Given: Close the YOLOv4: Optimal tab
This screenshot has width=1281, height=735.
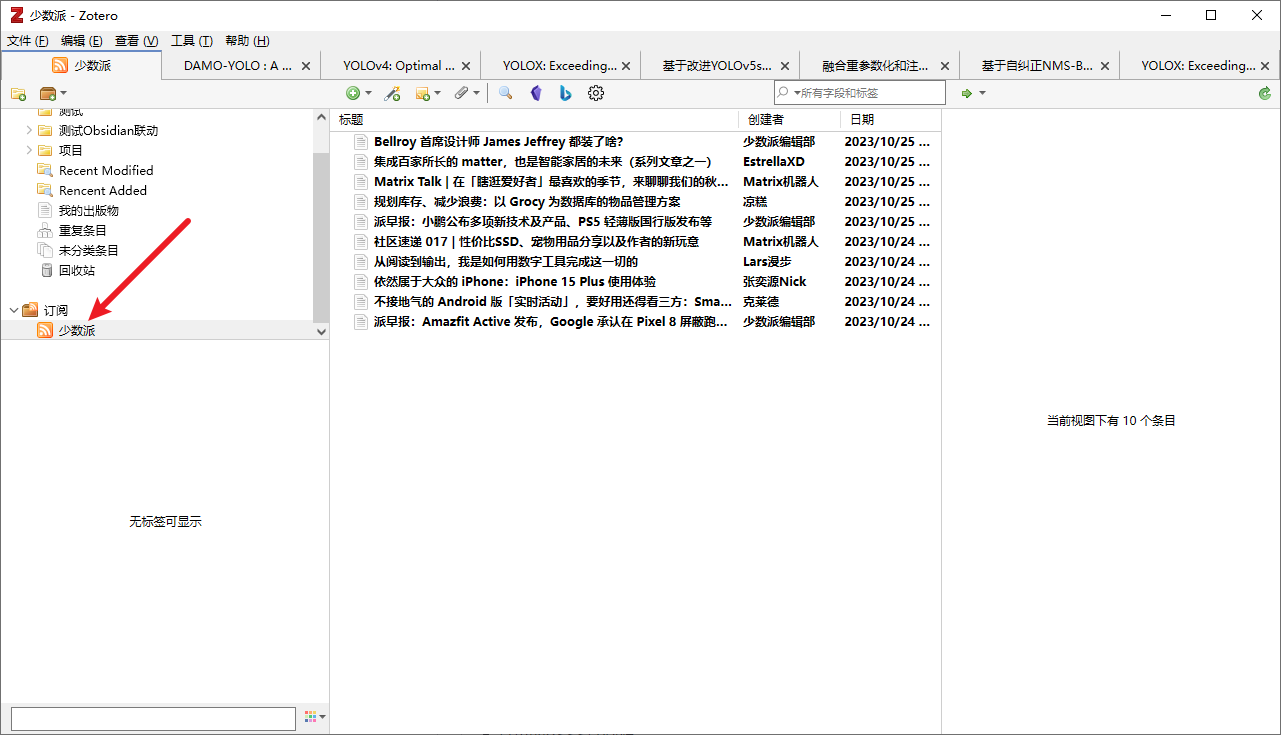Looking at the screenshot, I should click(466, 66).
